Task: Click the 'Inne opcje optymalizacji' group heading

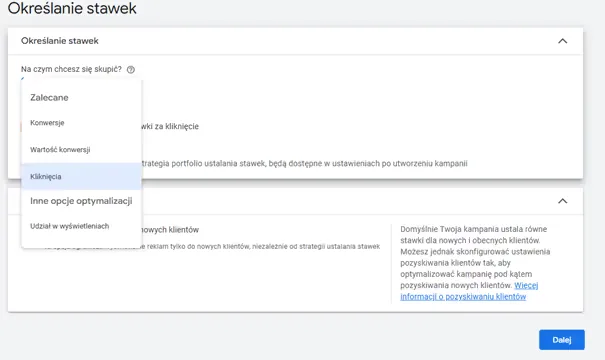Action: coord(81,201)
